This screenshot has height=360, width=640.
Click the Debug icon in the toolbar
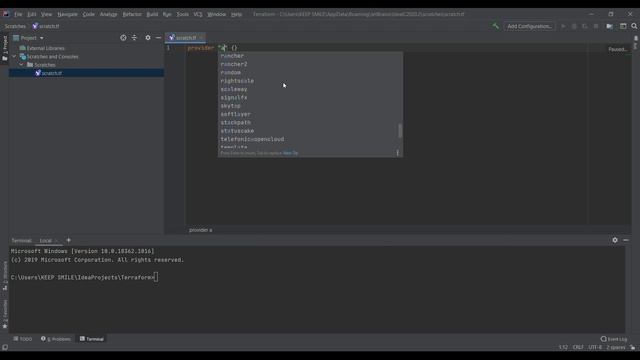click(x=574, y=26)
